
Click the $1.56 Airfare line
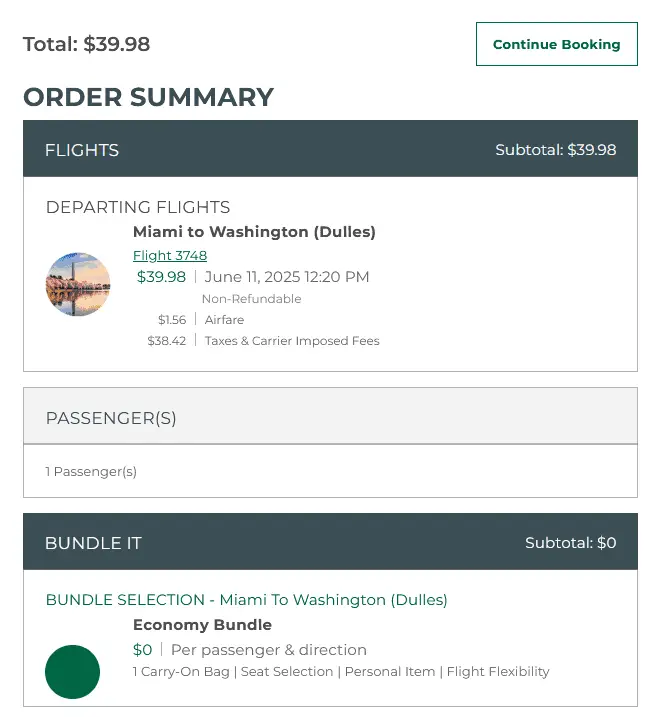[x=201, y=320]
